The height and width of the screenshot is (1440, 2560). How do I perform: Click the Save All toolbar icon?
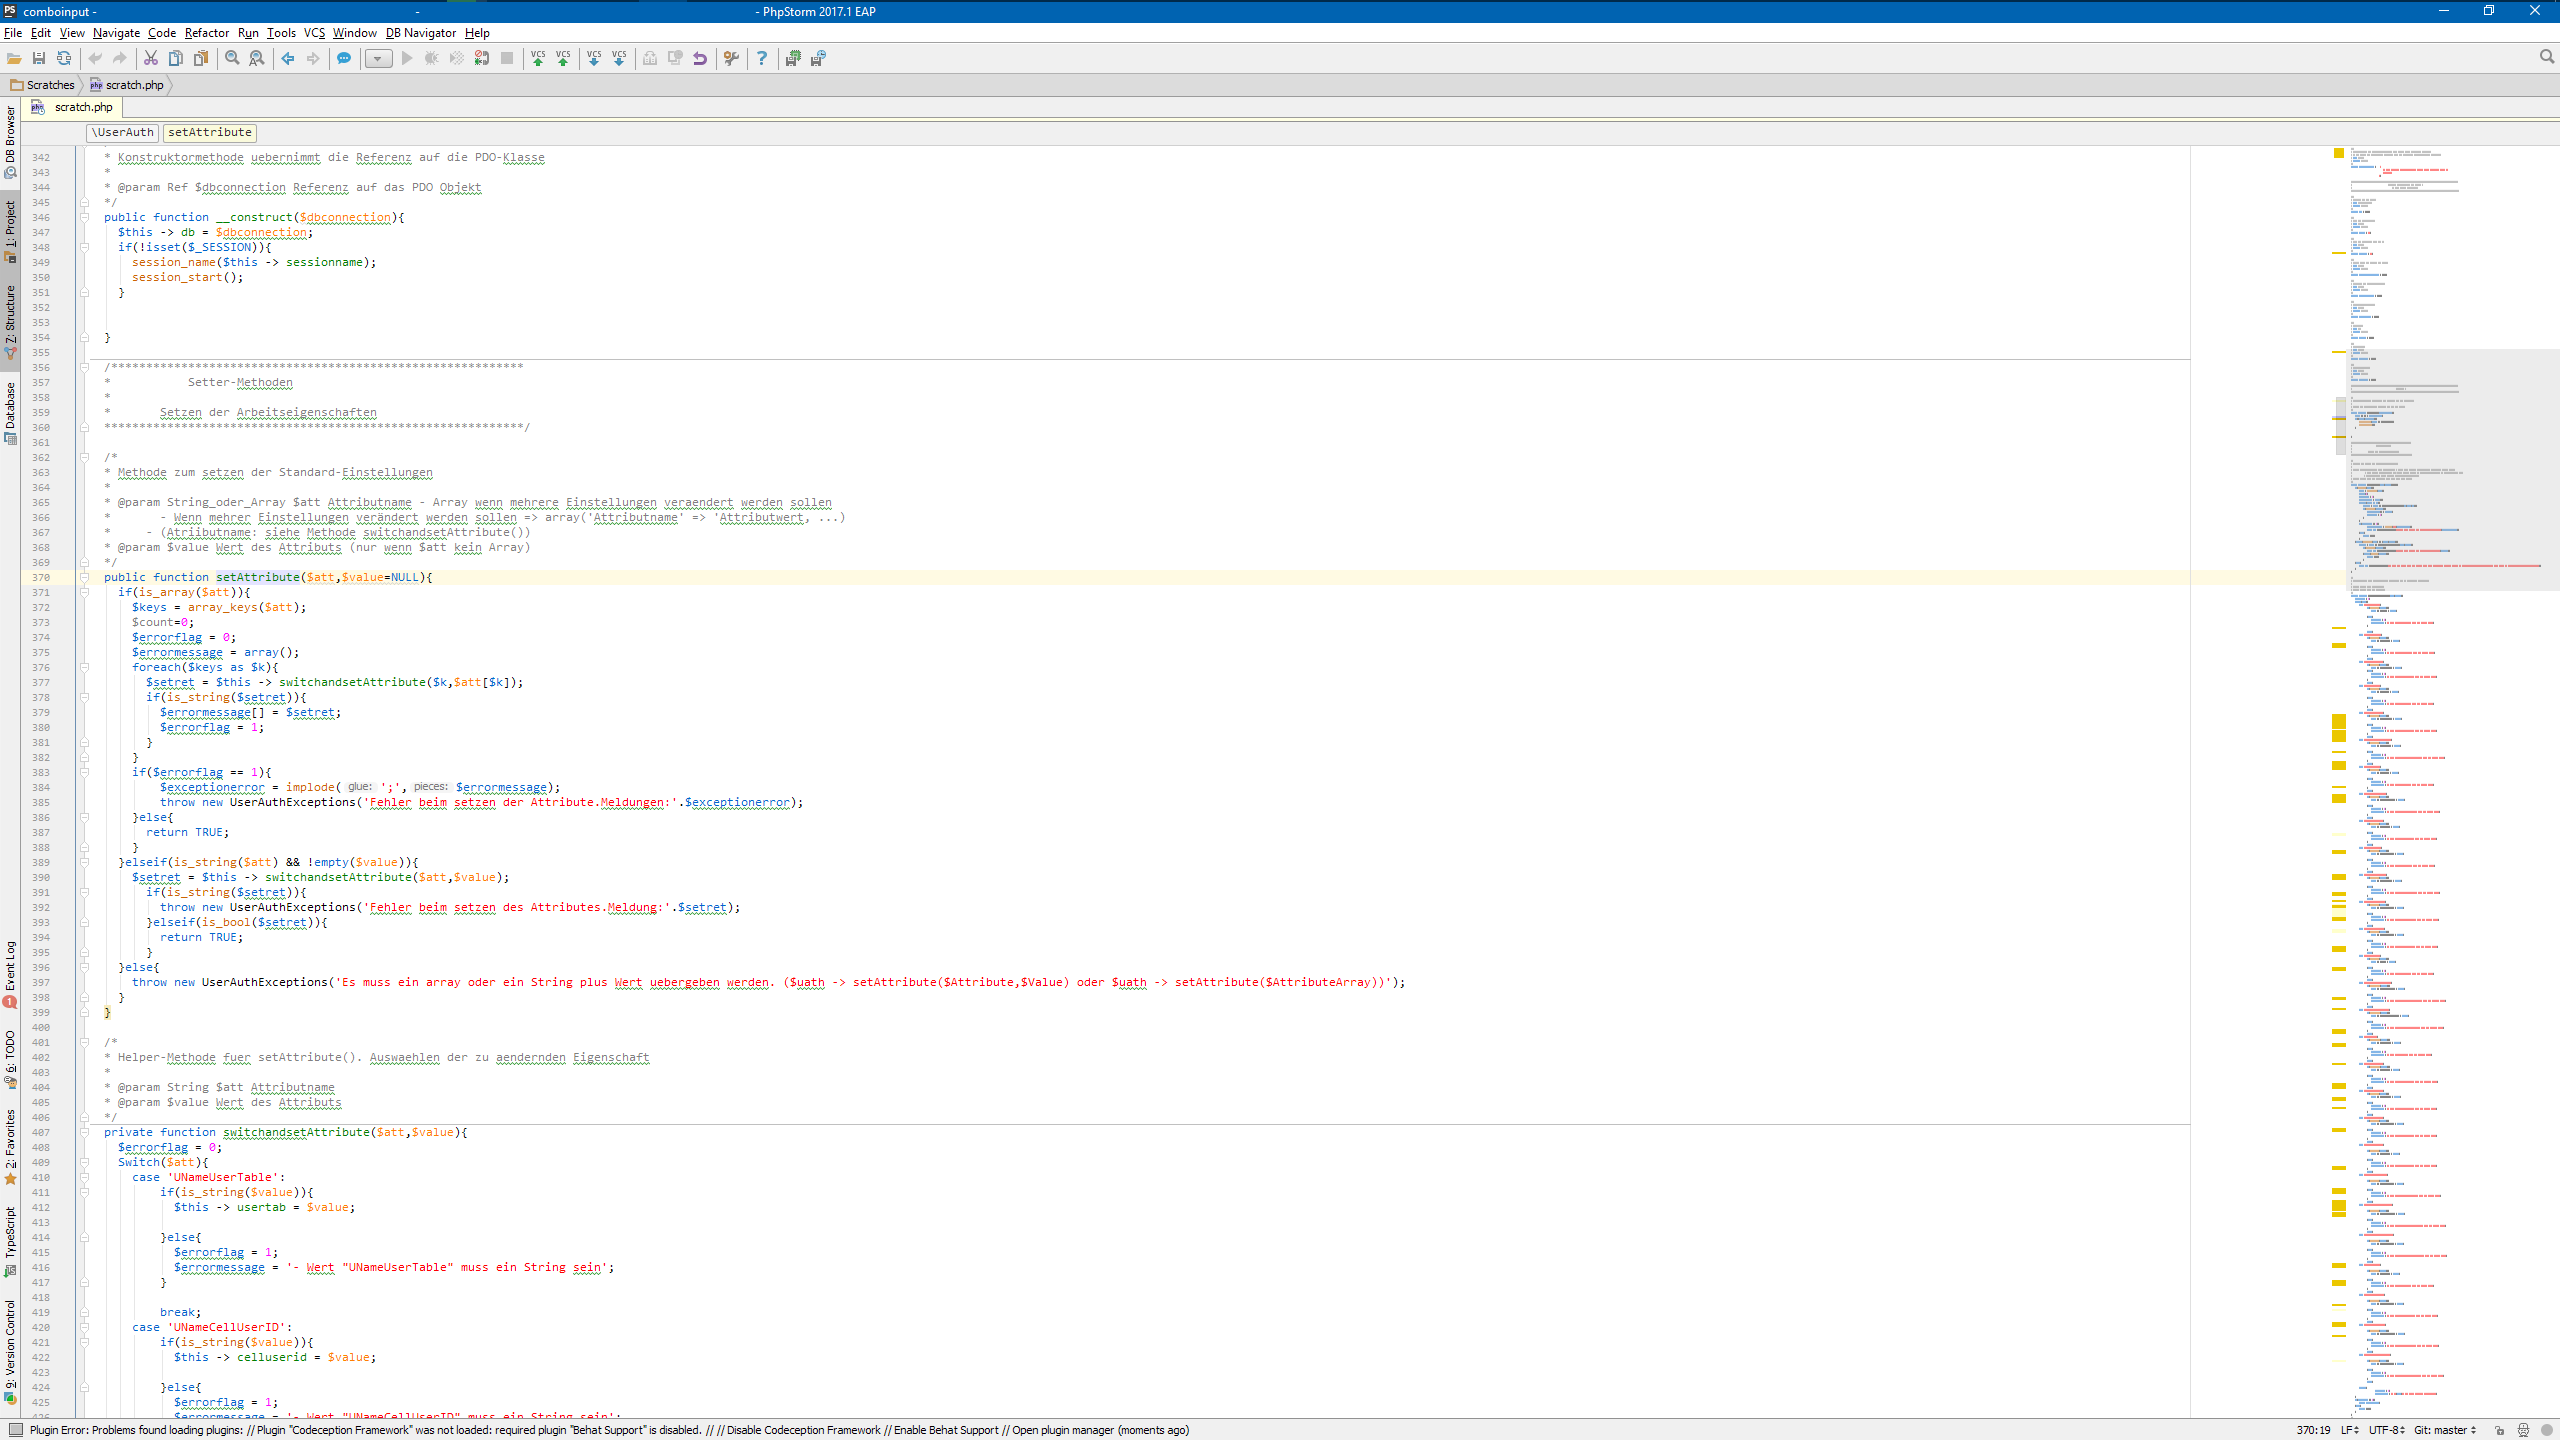pos(39,58)
